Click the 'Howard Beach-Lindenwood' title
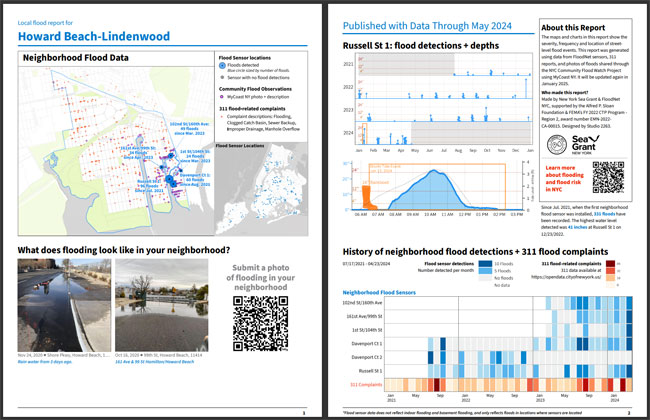Image resolution: width=650 pixels, height=420 pixels. [94, 36]
